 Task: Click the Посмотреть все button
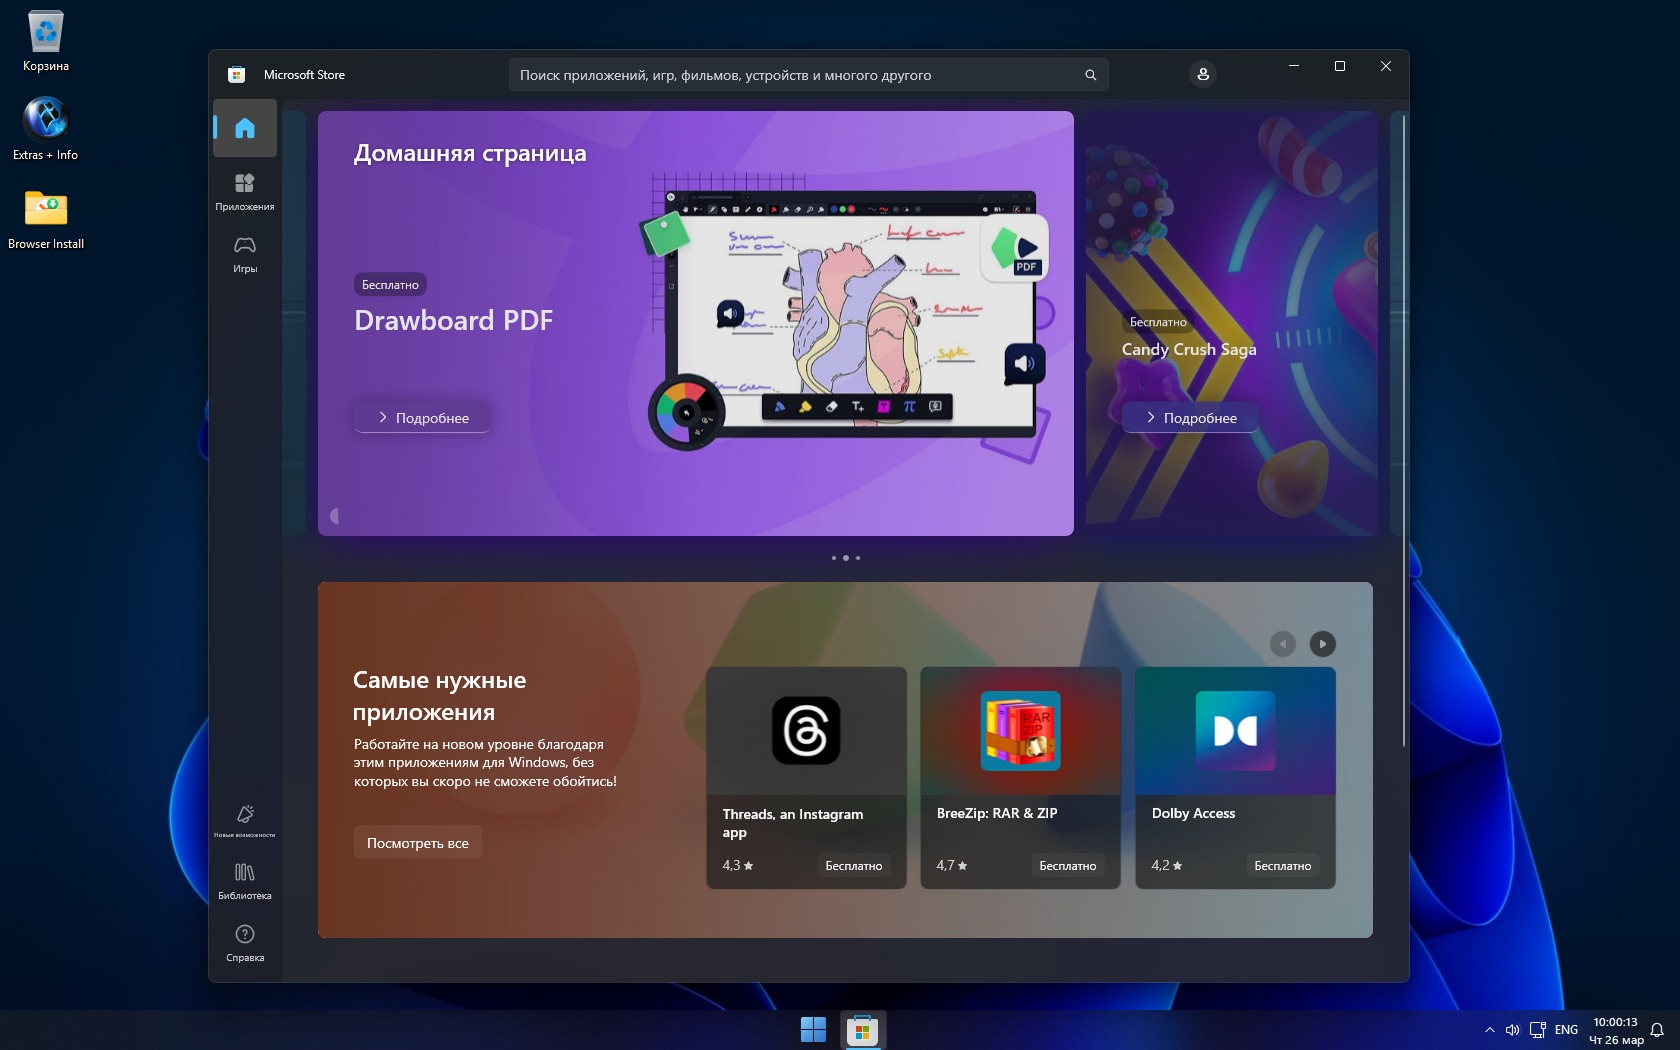[x=417, y=843]
